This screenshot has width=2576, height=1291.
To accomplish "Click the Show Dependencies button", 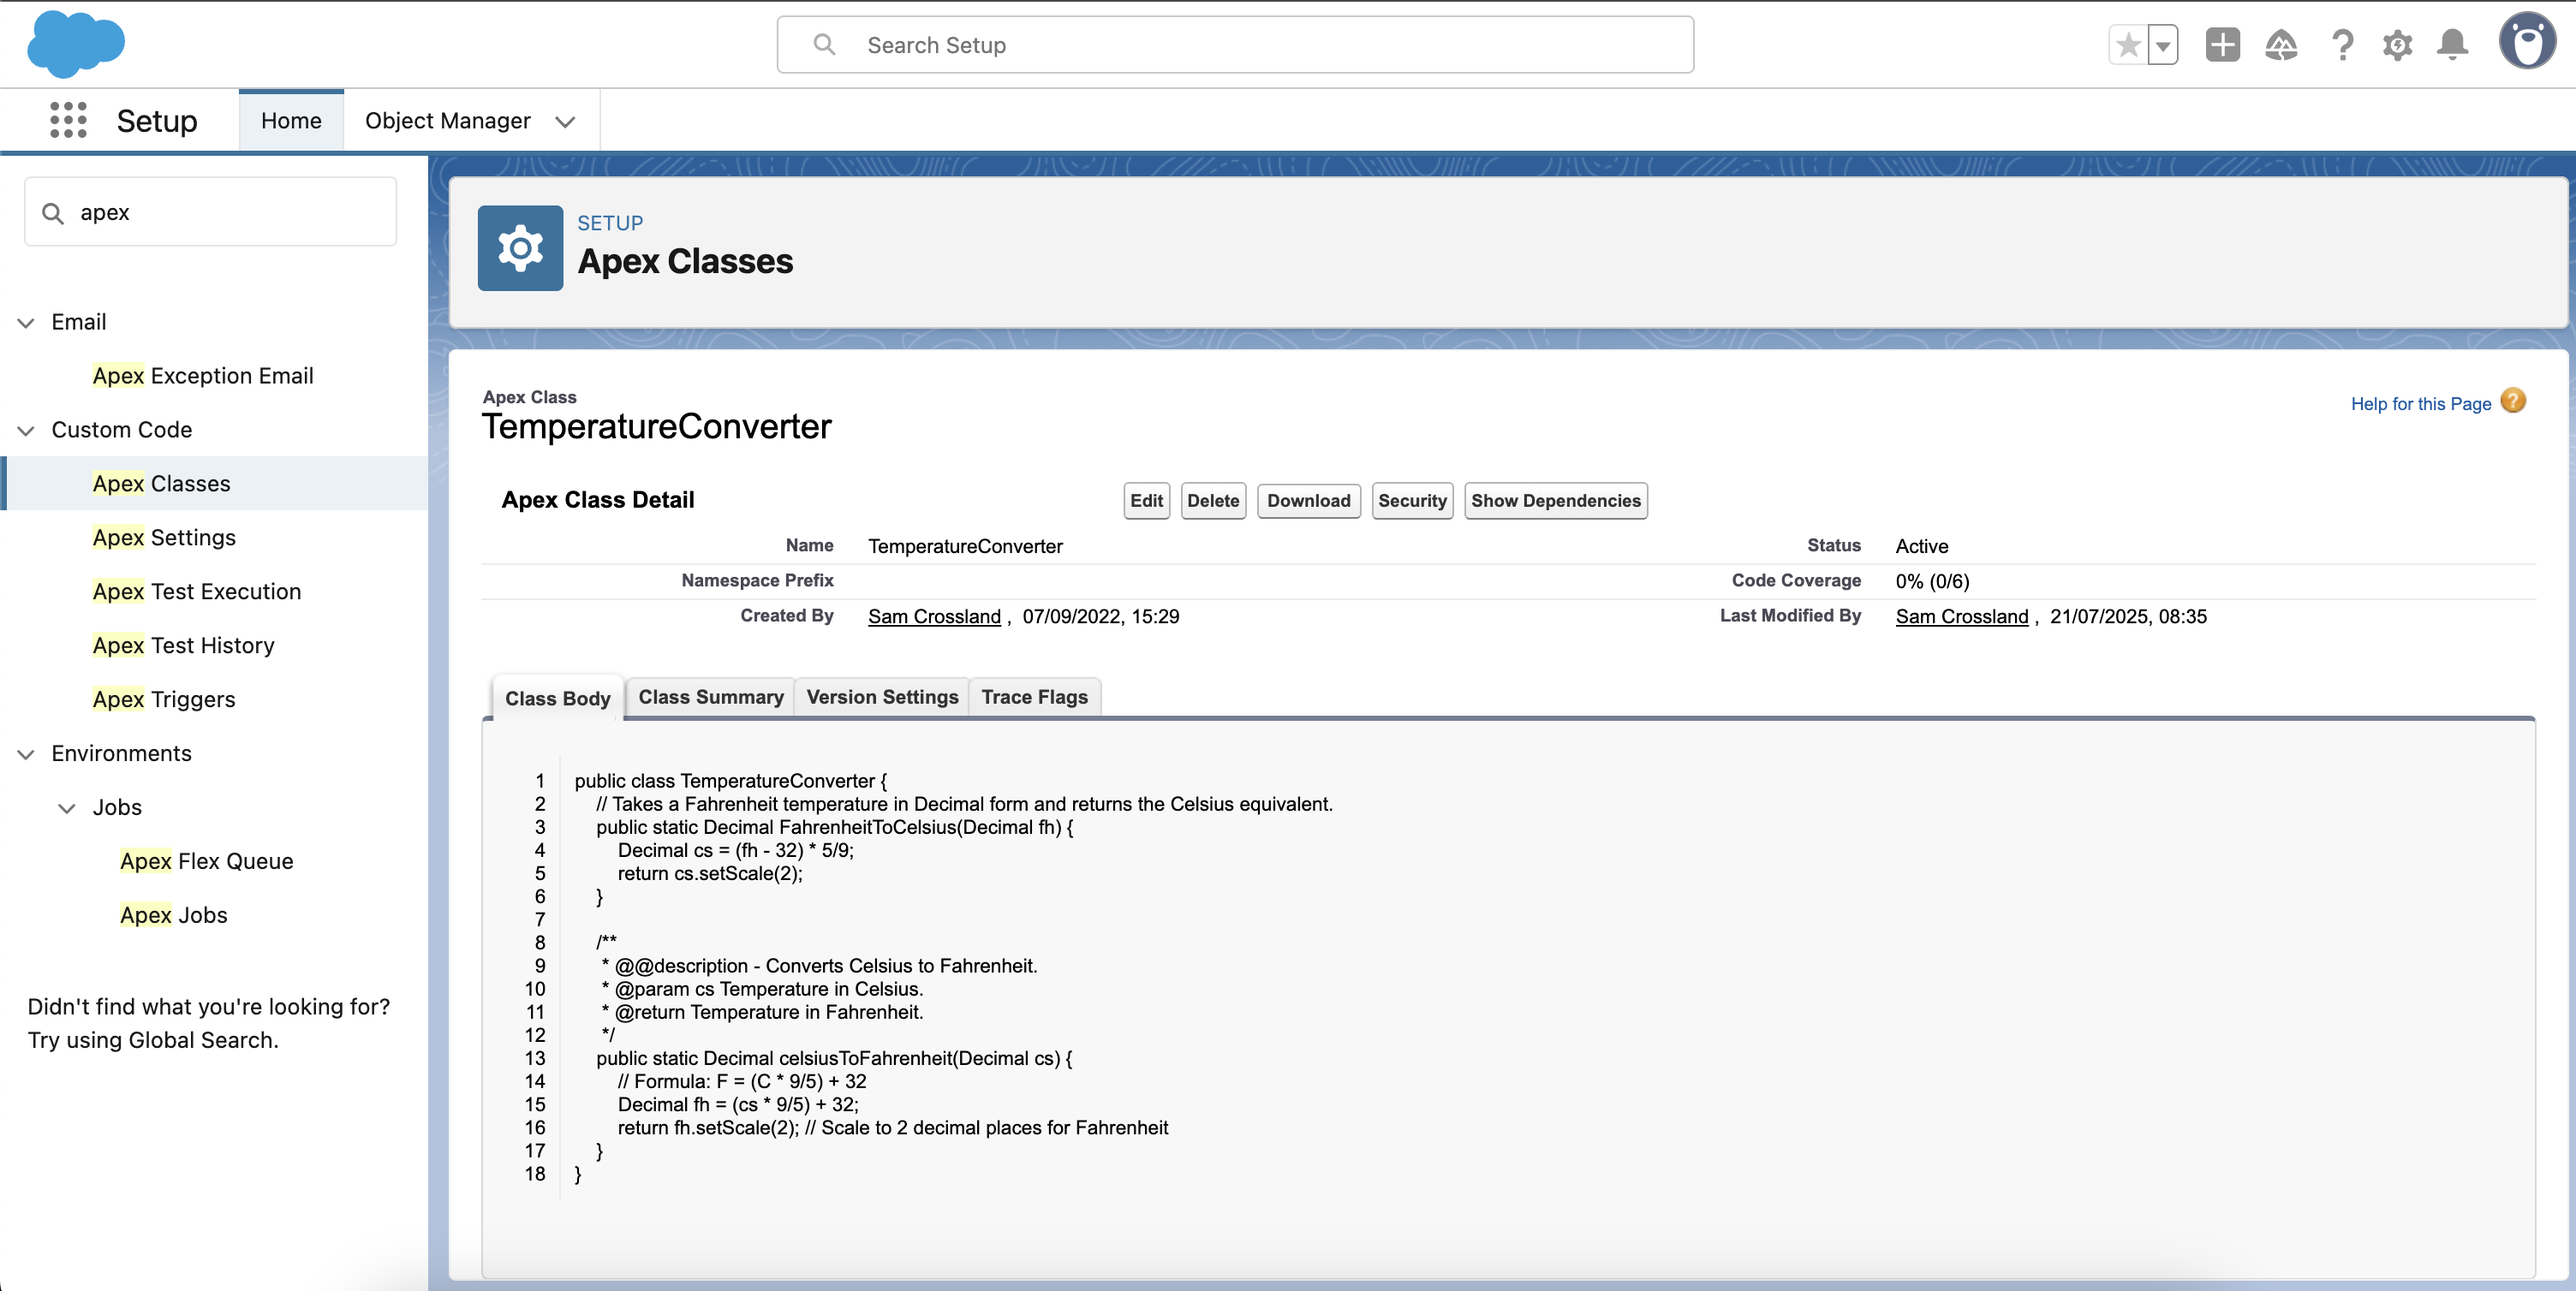I will 1555,500.
